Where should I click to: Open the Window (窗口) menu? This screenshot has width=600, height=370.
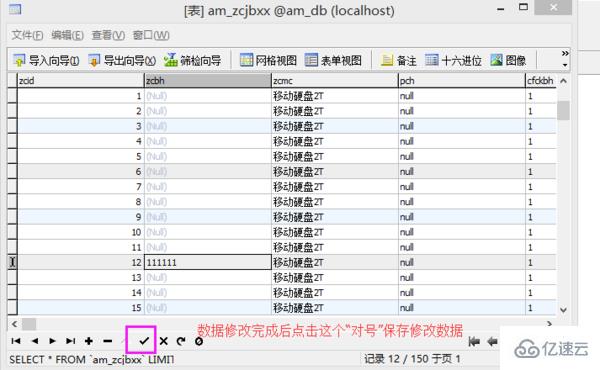pos(151,35)
